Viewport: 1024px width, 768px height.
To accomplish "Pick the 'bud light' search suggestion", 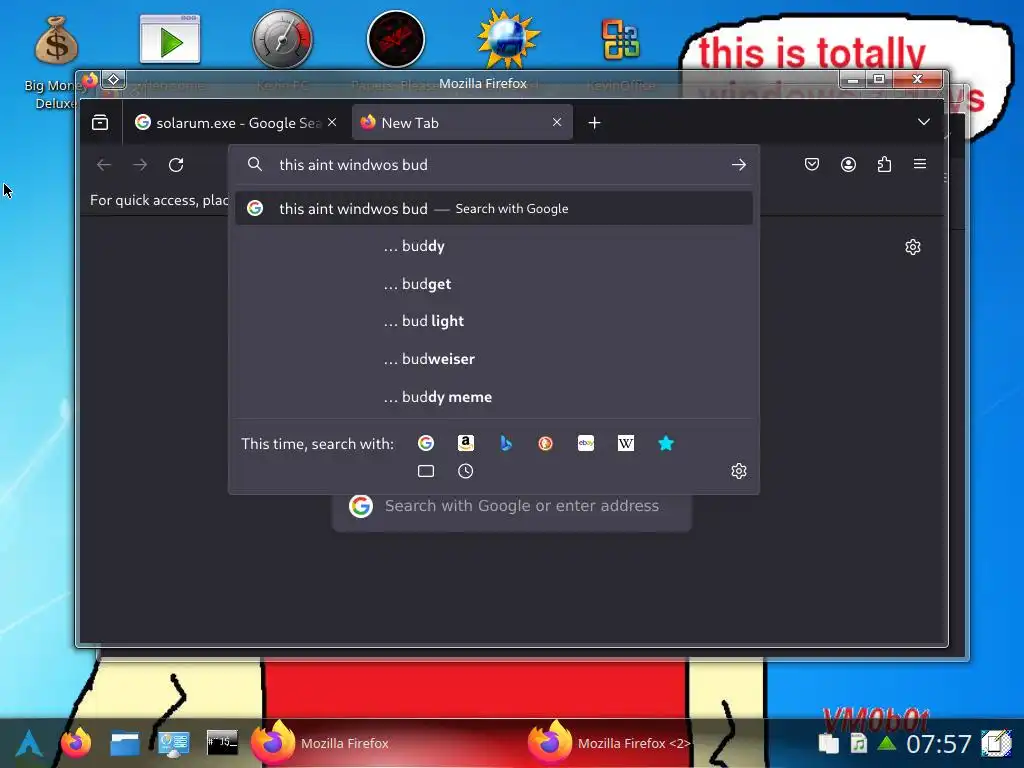I will 494,321.
